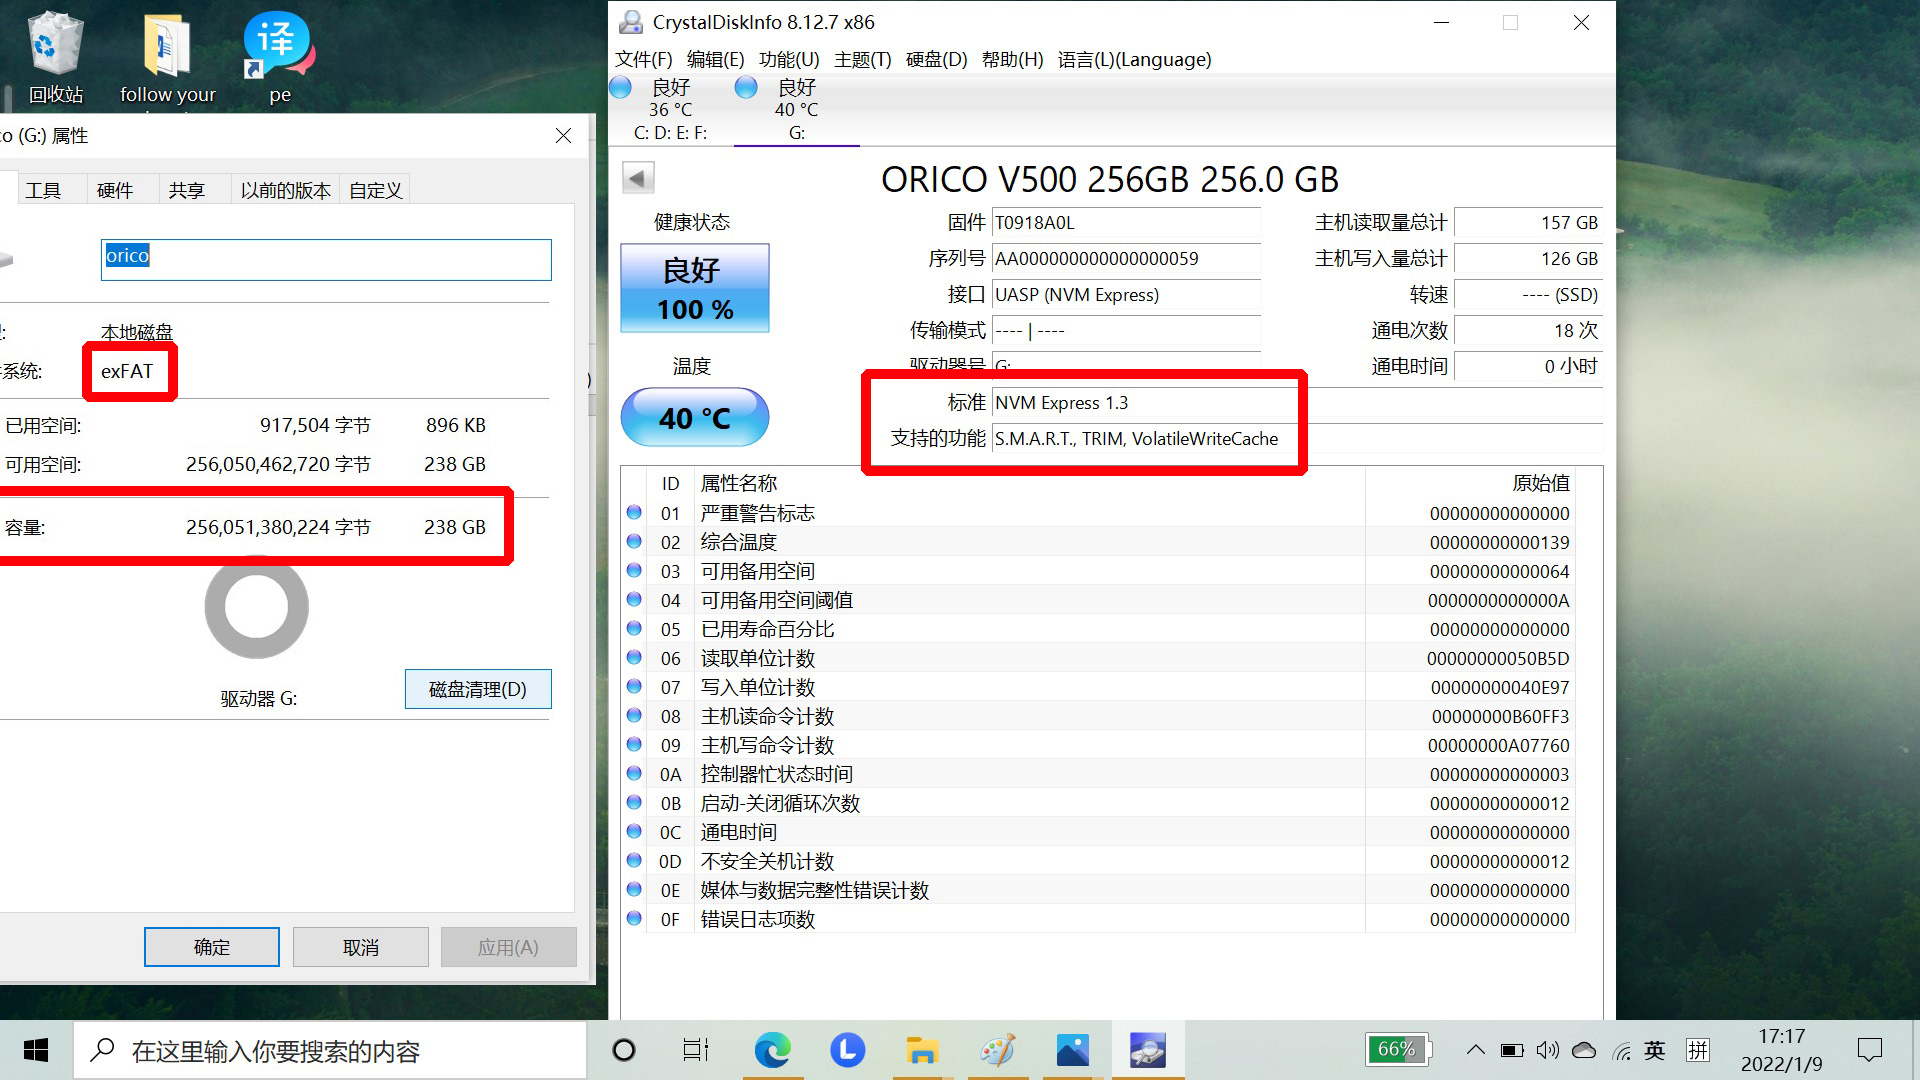Select the 读取单位计数 attribute row
This screenshot has height=1080, width=1920.
[1098, 658]
